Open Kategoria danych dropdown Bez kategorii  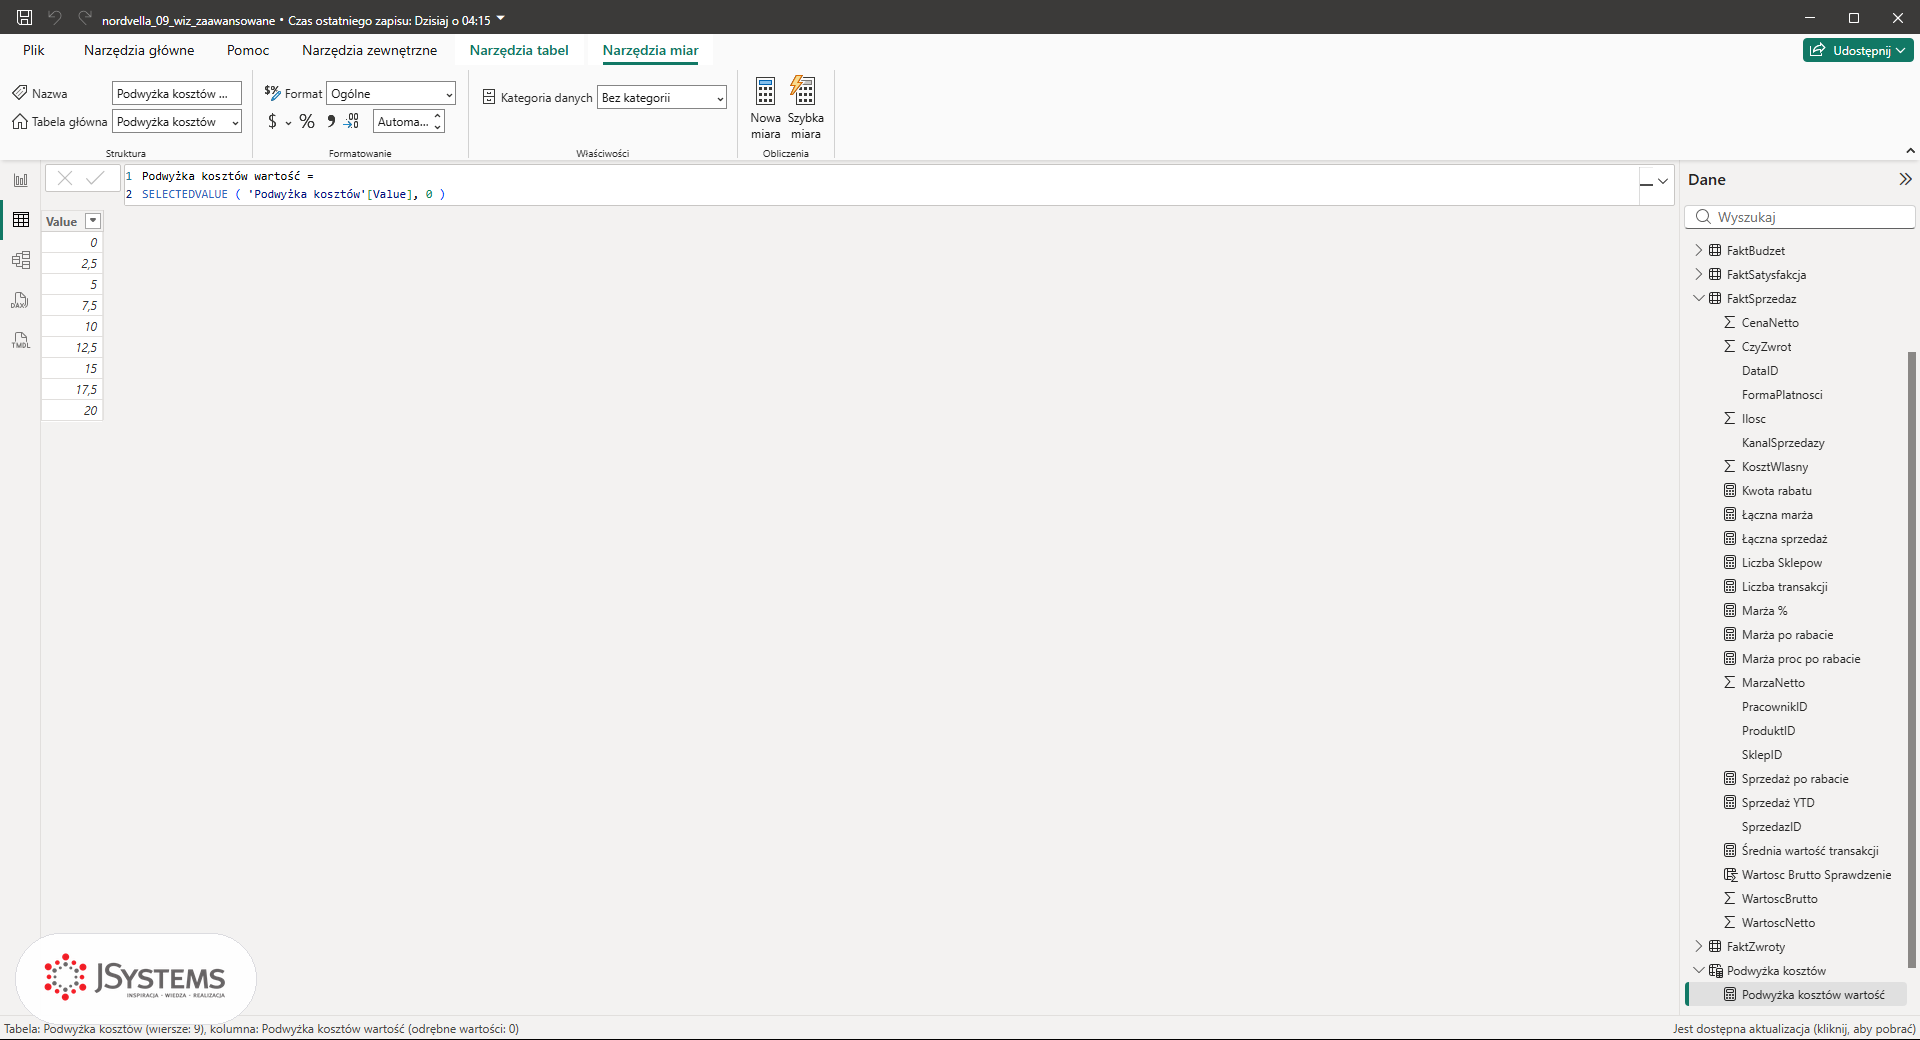662,97
